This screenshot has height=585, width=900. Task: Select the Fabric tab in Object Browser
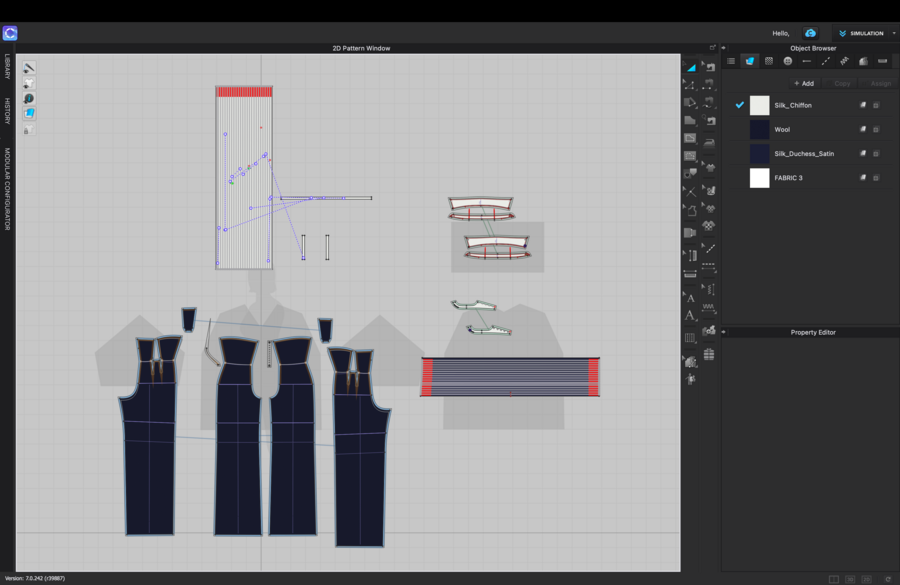[x=750, y=61]
